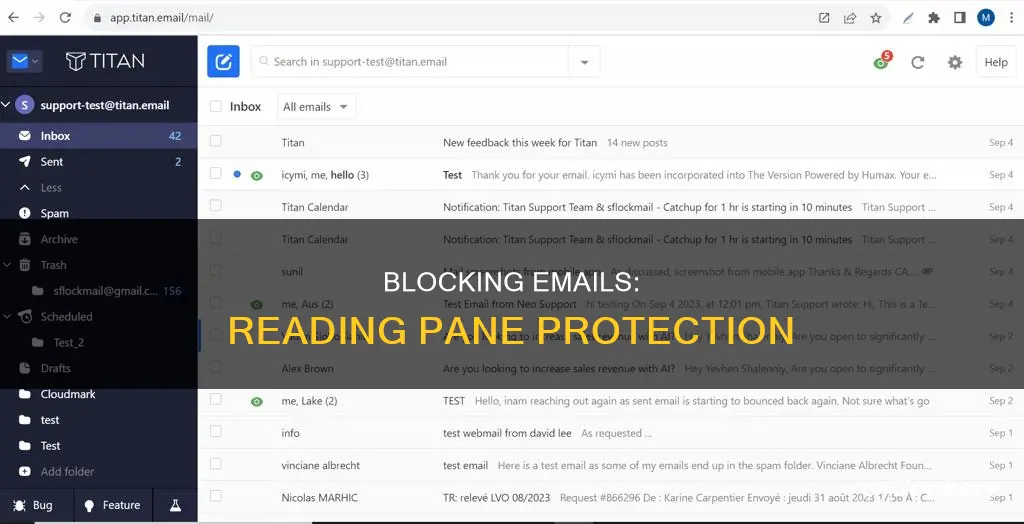Viewport: 1024px width, 524px height.
Task: Click the Cloudmark folder icon
Action: 25,394
